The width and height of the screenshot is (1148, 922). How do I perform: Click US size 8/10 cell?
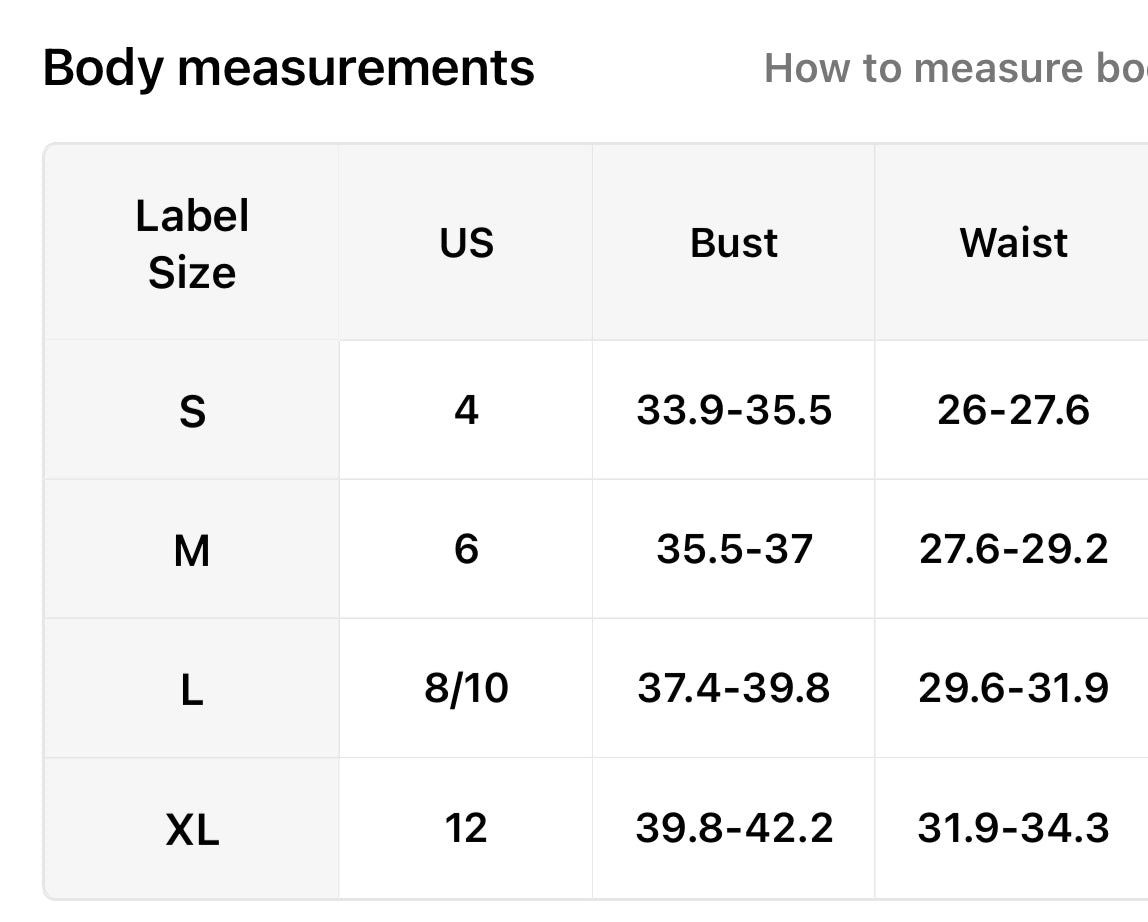[466, 688]
